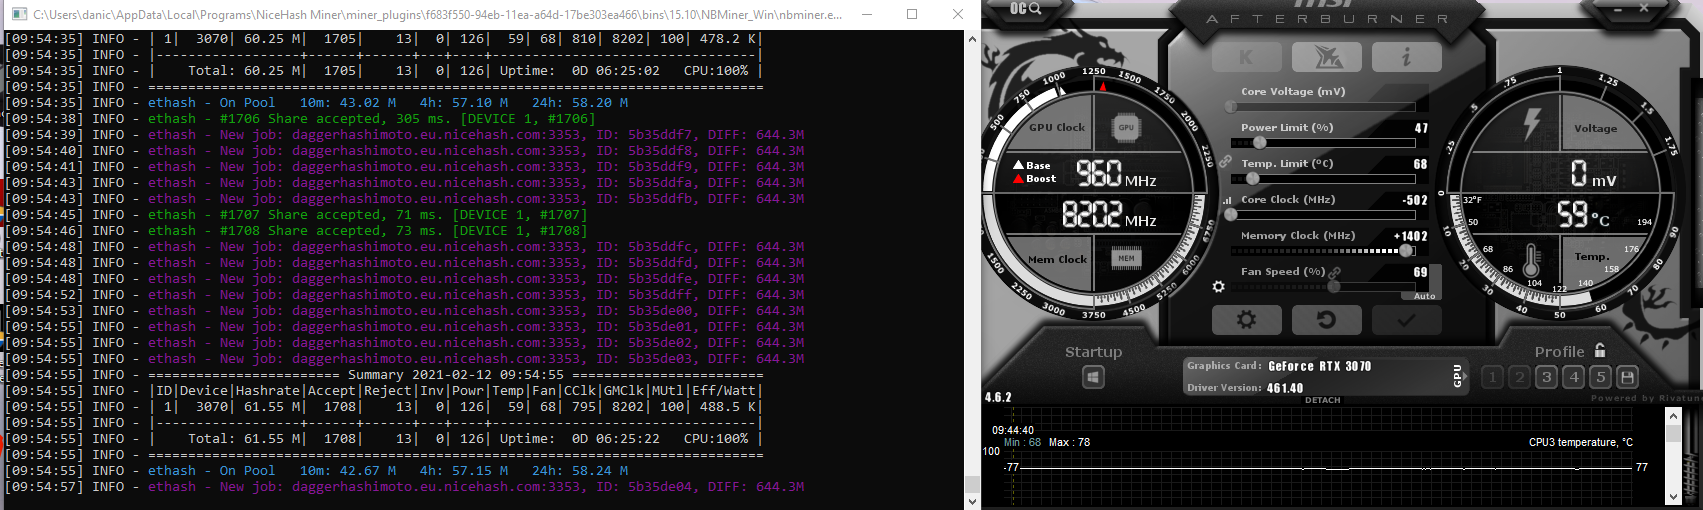The image size is (1703, 510).
Task: Apply settings with checkmark button
Action: coord(1407,320)
